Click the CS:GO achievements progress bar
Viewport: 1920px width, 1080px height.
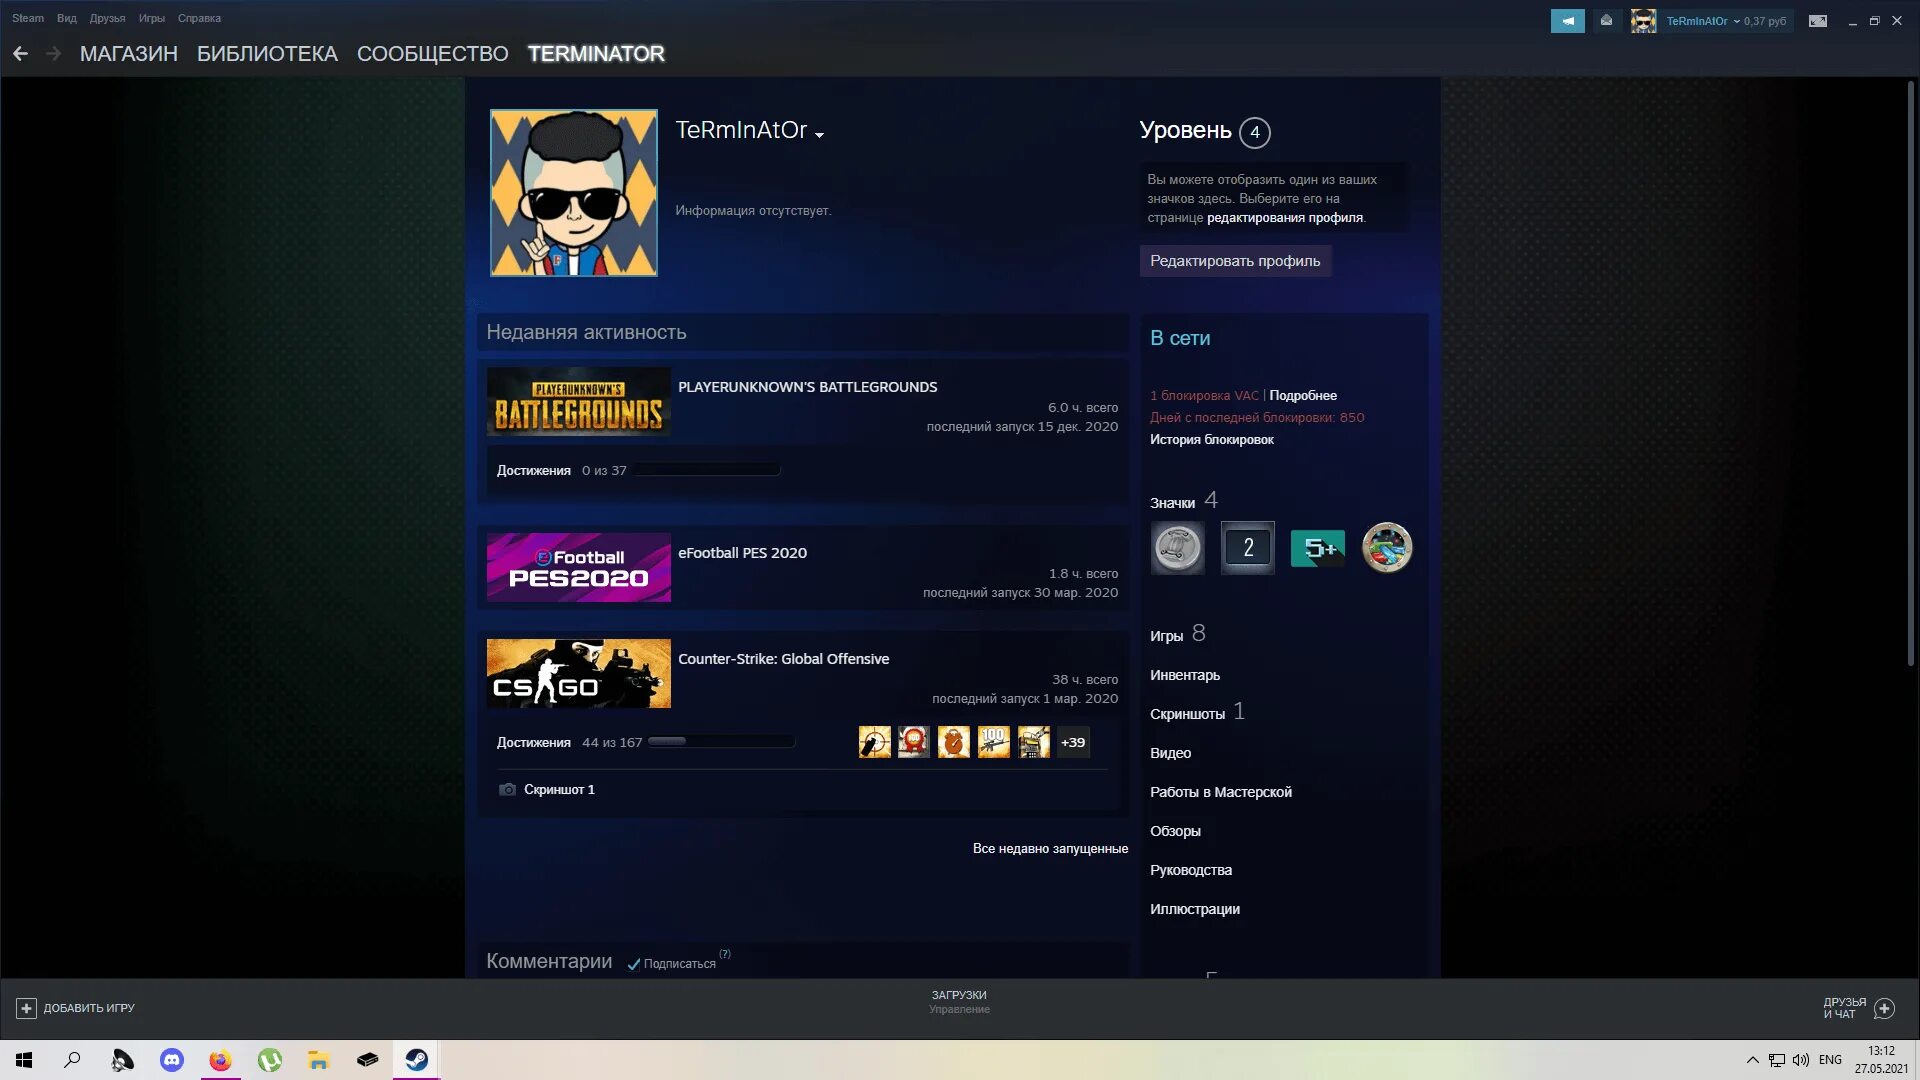(x=721, y=742)
